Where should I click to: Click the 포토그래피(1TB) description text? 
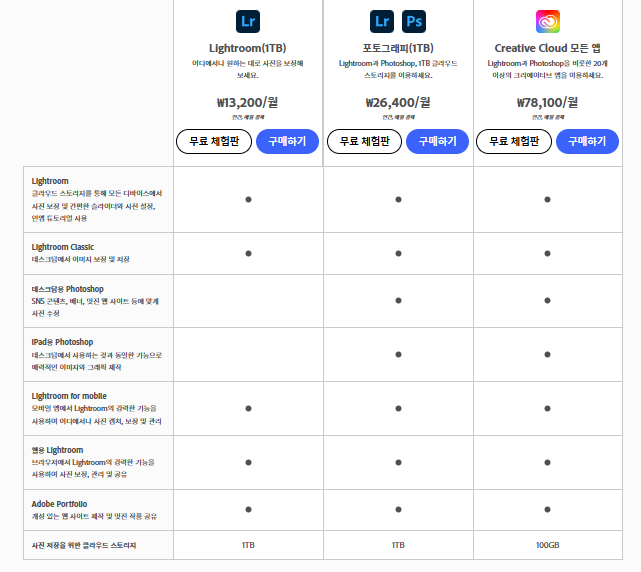[398, 70]
